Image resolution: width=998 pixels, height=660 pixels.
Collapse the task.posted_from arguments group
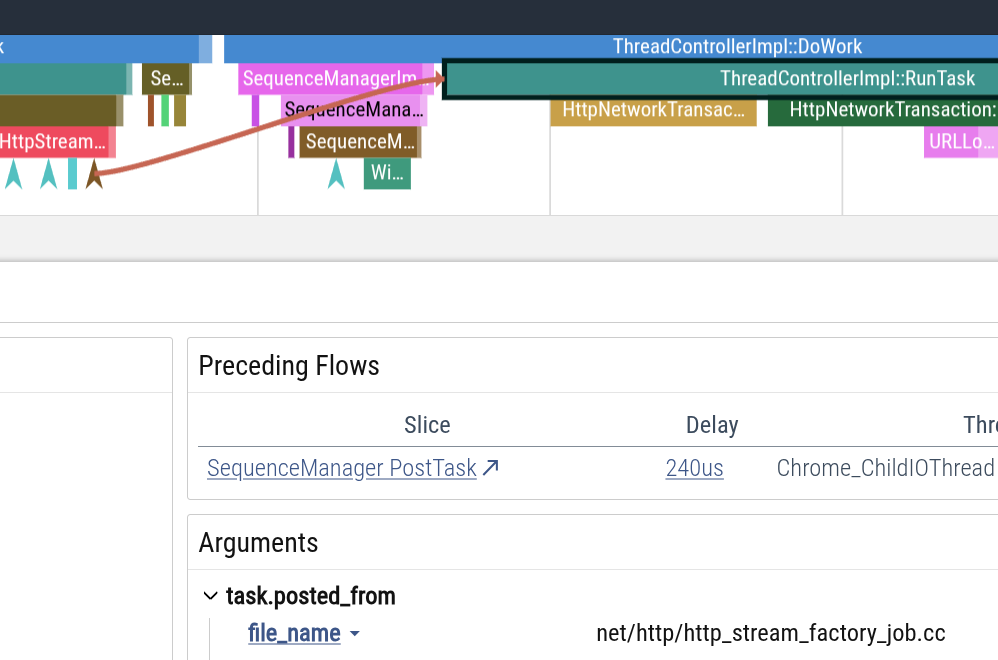point(210,597)
